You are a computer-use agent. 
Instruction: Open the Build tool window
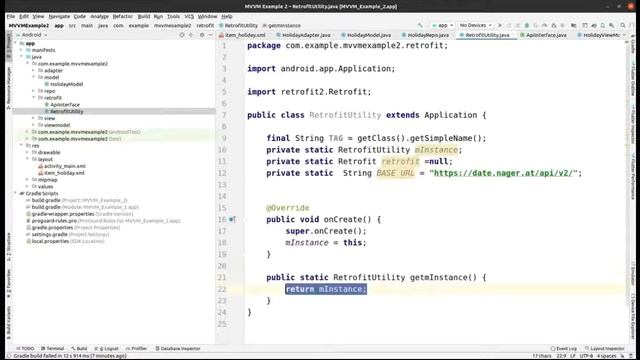coord(80,349)
